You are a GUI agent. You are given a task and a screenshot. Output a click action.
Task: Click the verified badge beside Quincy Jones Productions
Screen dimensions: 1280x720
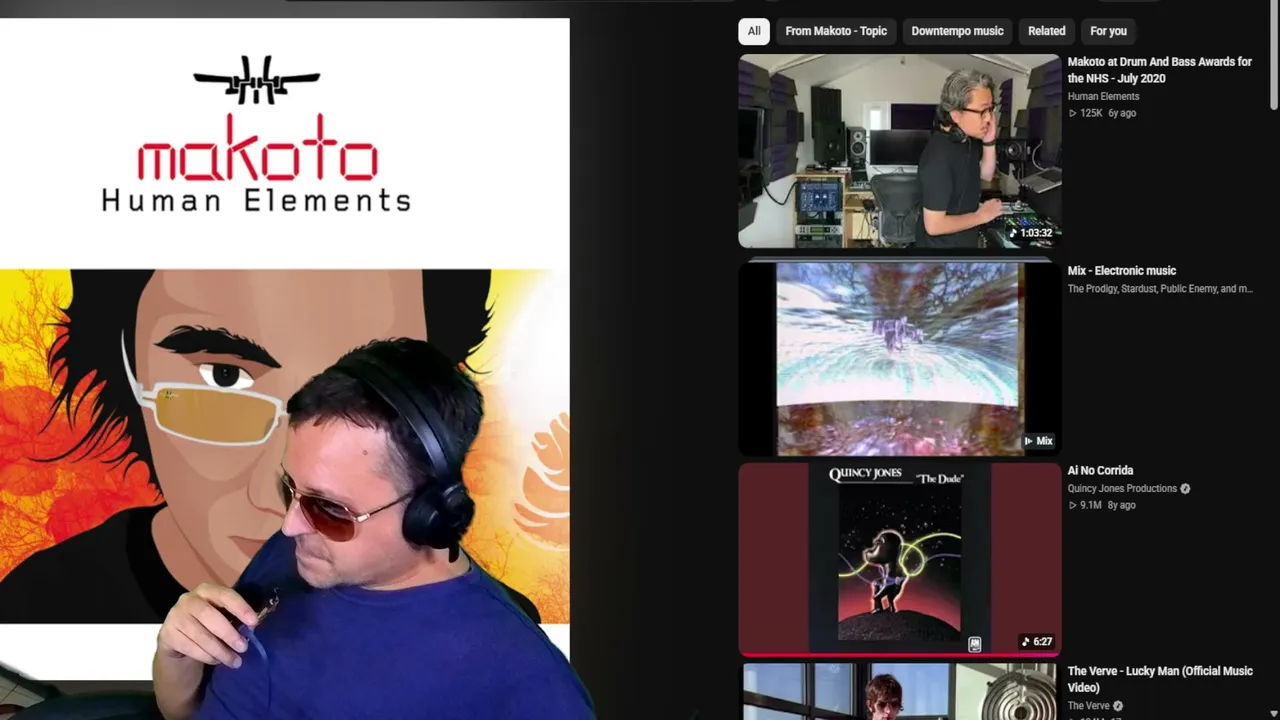point(1185,489)
